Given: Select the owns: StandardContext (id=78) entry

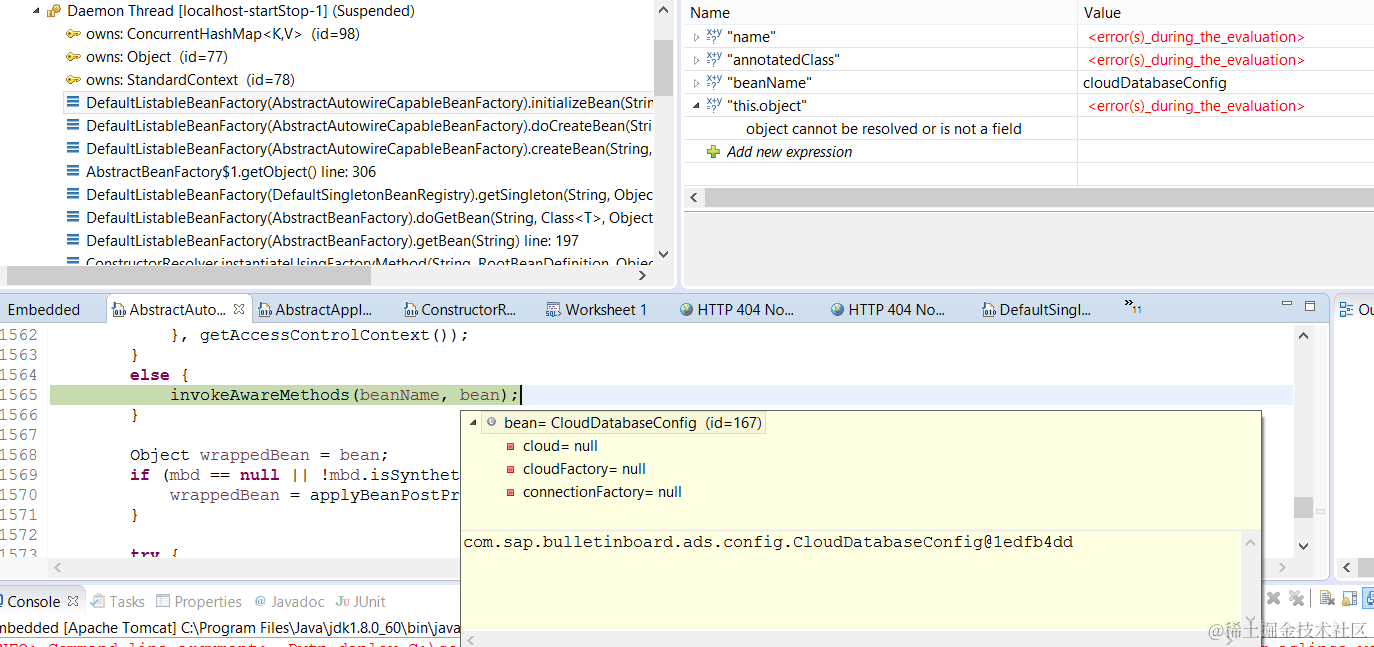Looking at the screenshot, I should point(190,80).
